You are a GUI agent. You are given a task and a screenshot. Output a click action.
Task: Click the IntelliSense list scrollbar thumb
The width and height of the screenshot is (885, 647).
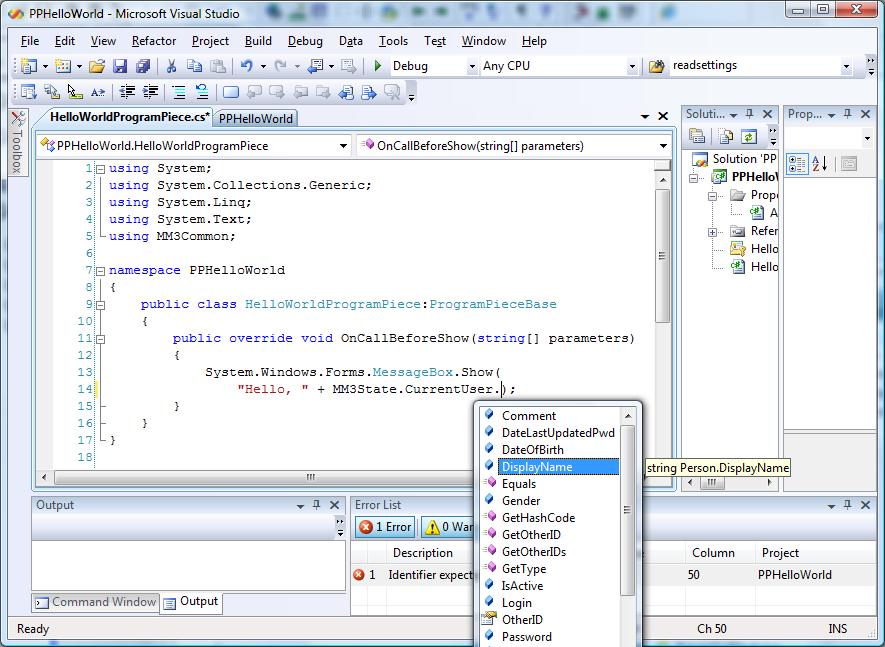click(627, 510)
